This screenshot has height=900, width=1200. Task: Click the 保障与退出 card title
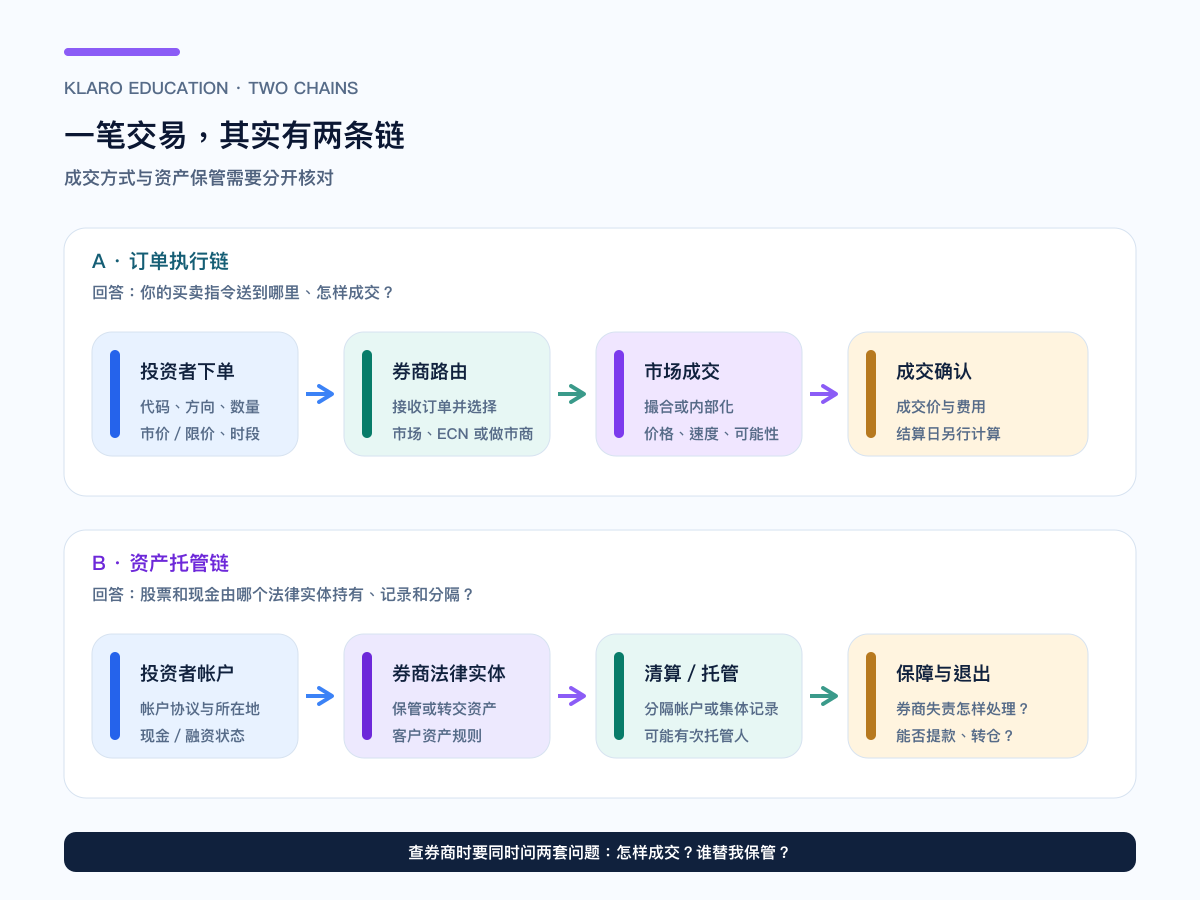pyautogui.click(x=943, y=674)
